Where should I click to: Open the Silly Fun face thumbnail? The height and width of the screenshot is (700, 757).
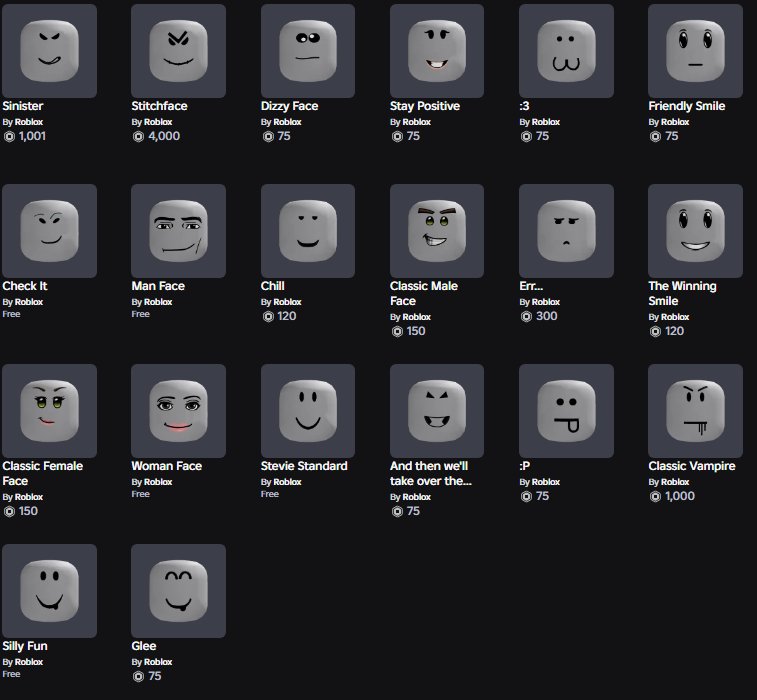(49, 591)
